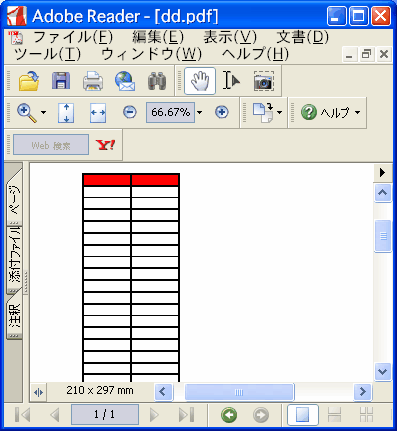Close the dd.pdf document with inner X
397x431 pixels.
(x=384, y=54)
